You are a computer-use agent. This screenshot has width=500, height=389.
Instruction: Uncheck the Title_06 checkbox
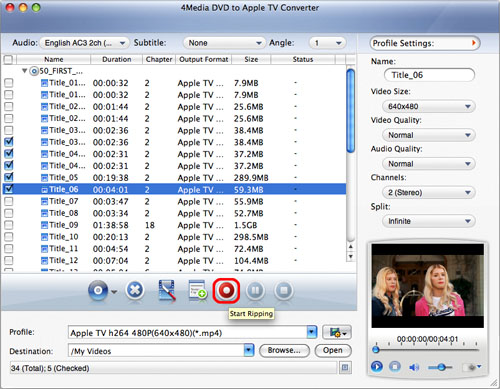(x=9, y=189)
